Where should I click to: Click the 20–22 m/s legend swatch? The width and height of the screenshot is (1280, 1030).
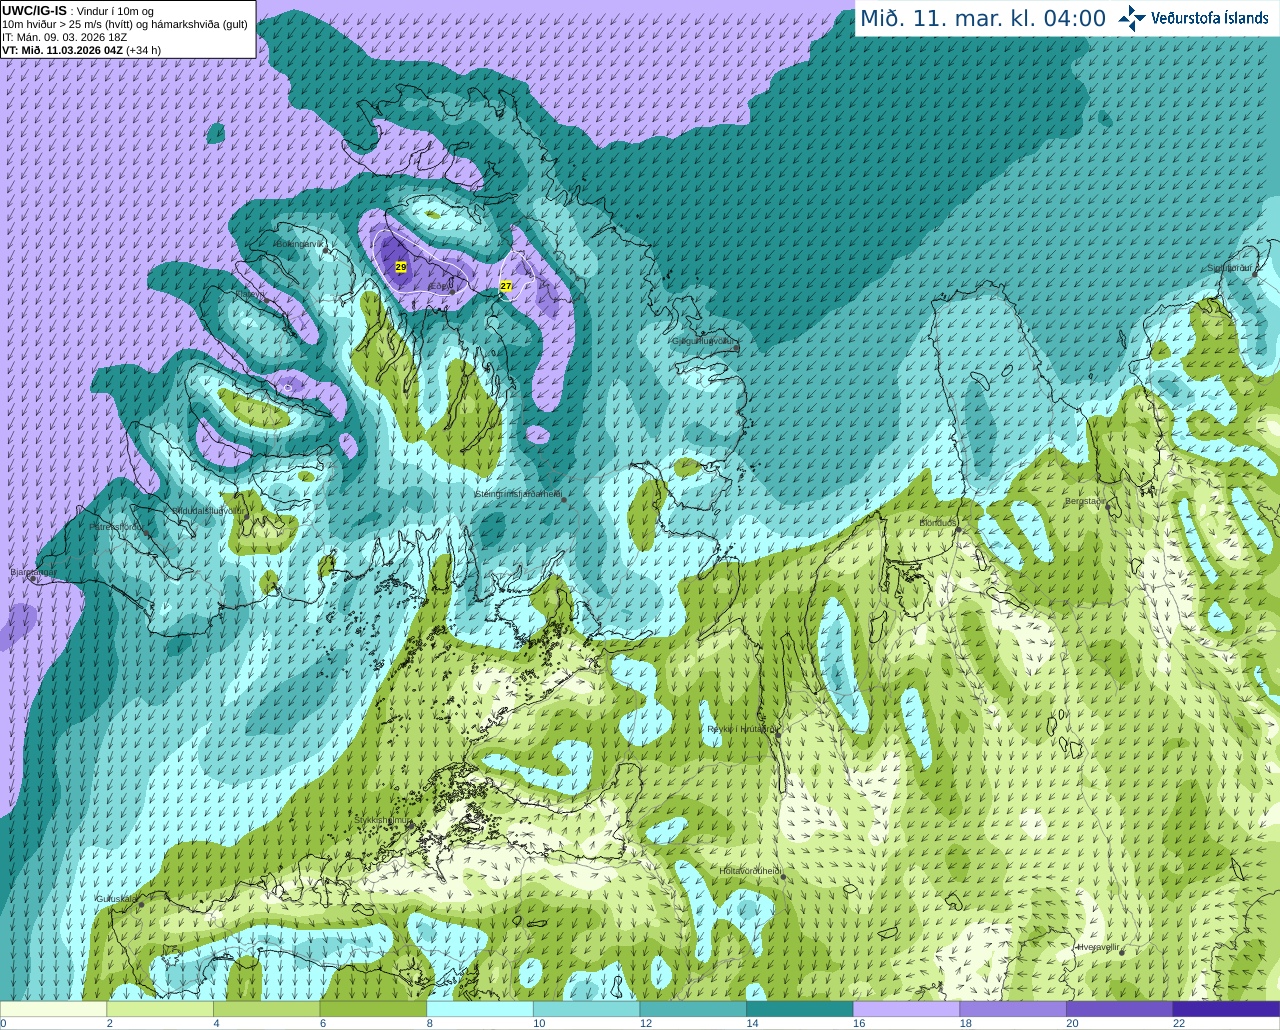pyautogui.click(x=1119, y=1009)
